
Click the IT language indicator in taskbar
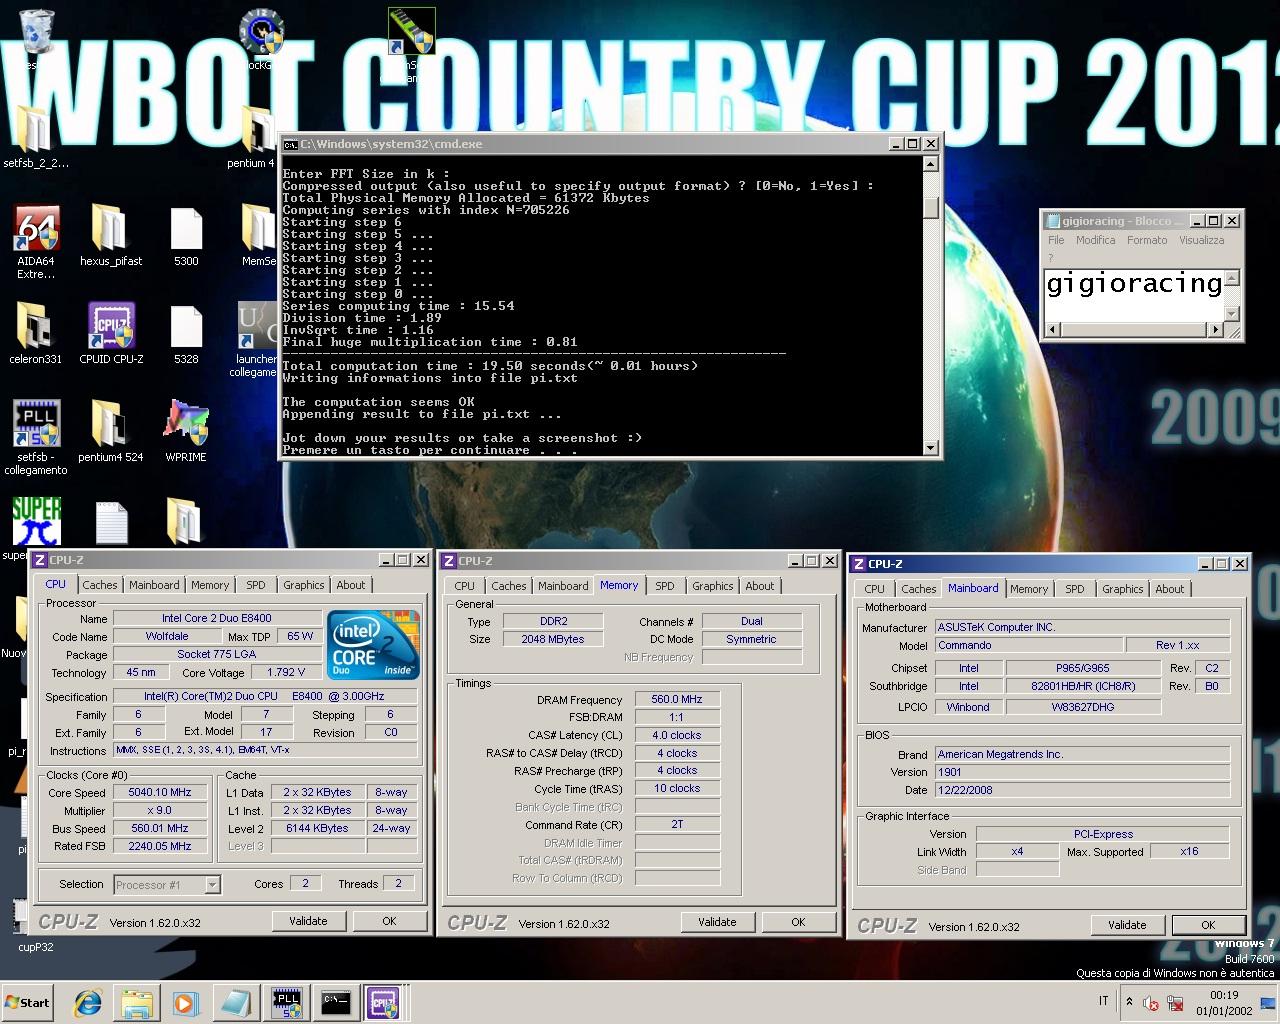click(1103, 1001)
